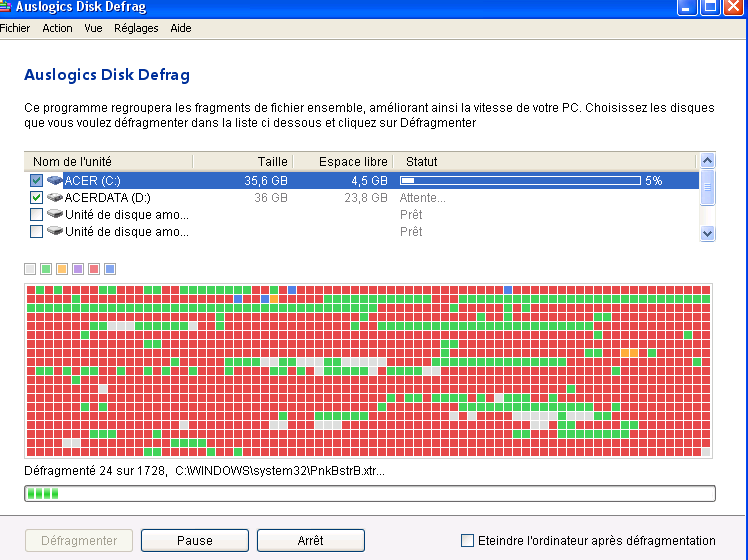Open the Aide menu

(181, 28)
